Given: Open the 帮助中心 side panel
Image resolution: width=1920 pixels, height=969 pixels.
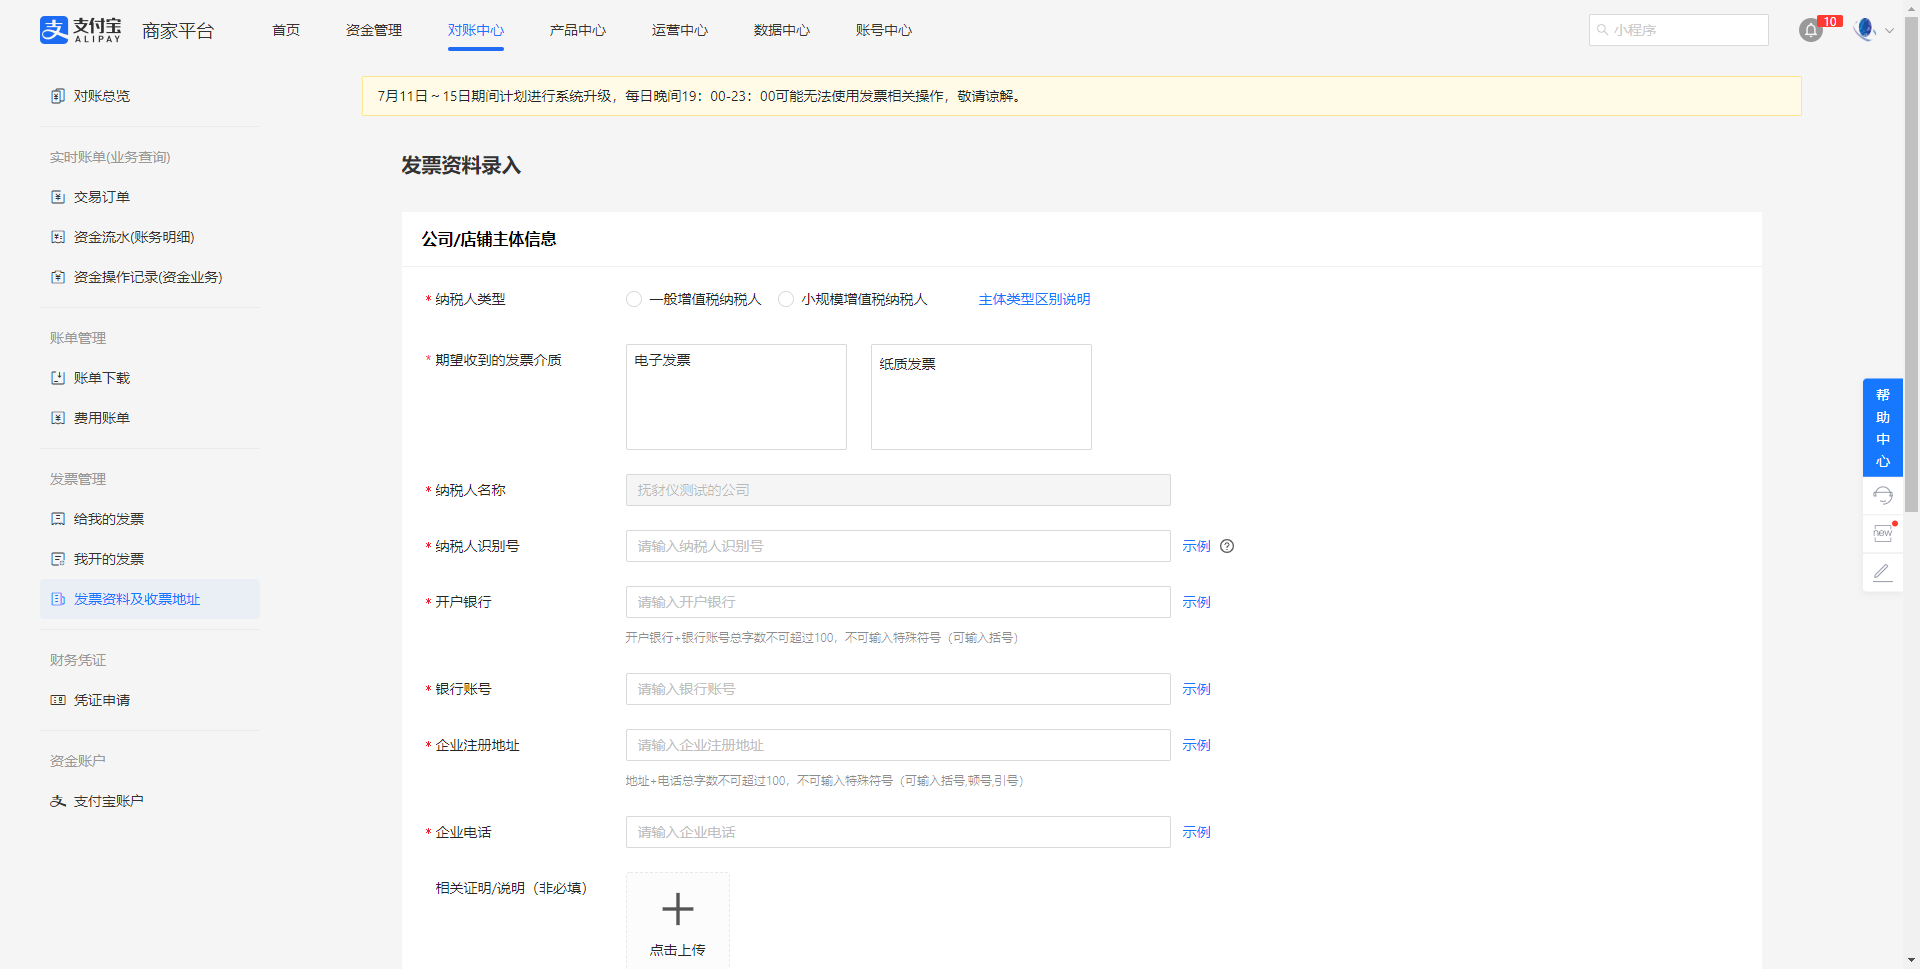Looking at the screenshot, I should coord(1882,428).
